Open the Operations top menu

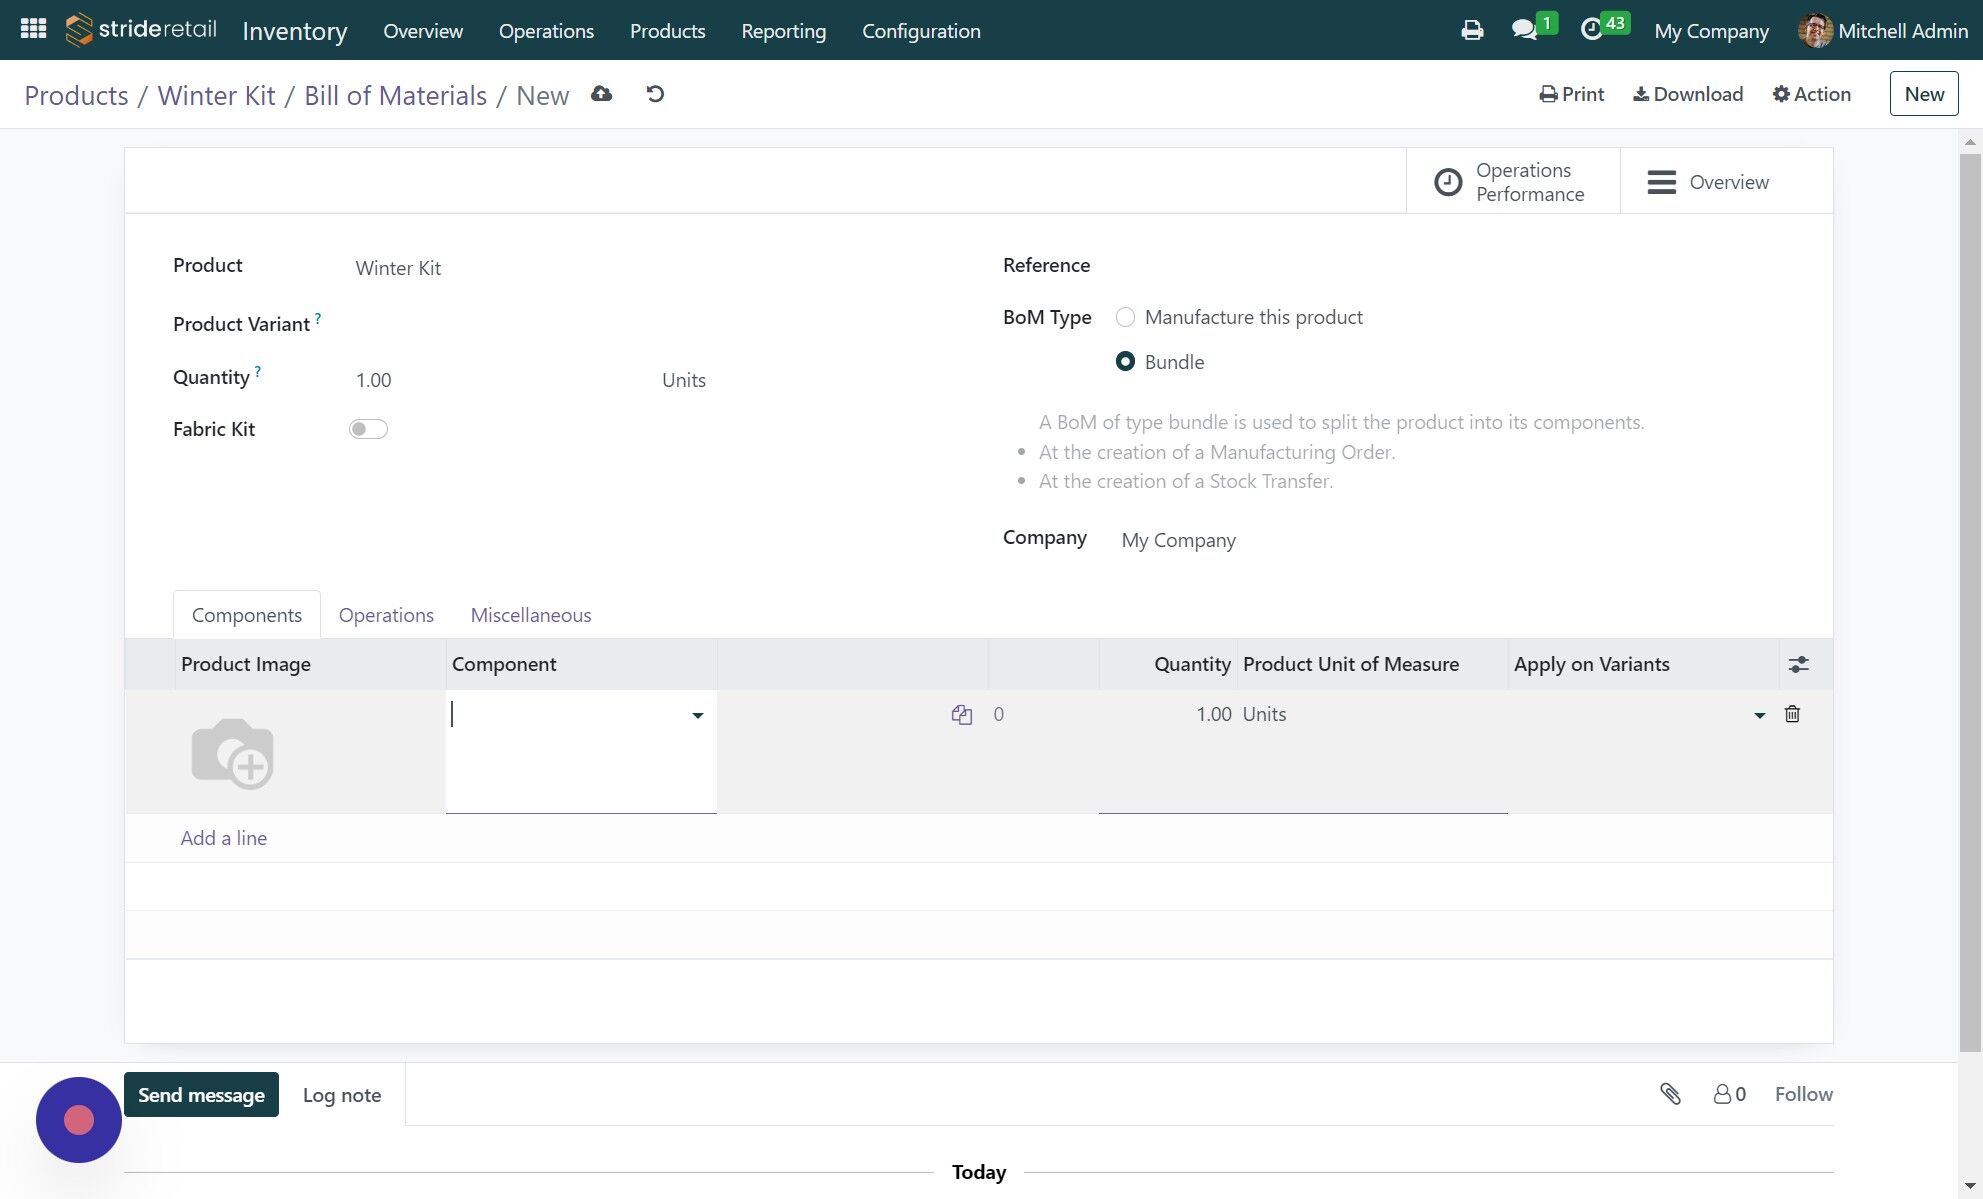click(546, 31)
